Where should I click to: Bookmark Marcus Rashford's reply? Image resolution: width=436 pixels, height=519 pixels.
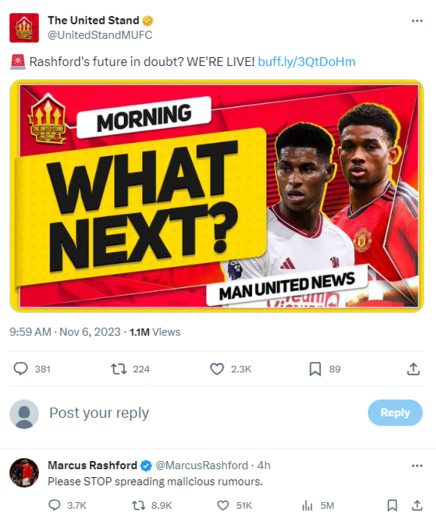(x=392, y=505)
